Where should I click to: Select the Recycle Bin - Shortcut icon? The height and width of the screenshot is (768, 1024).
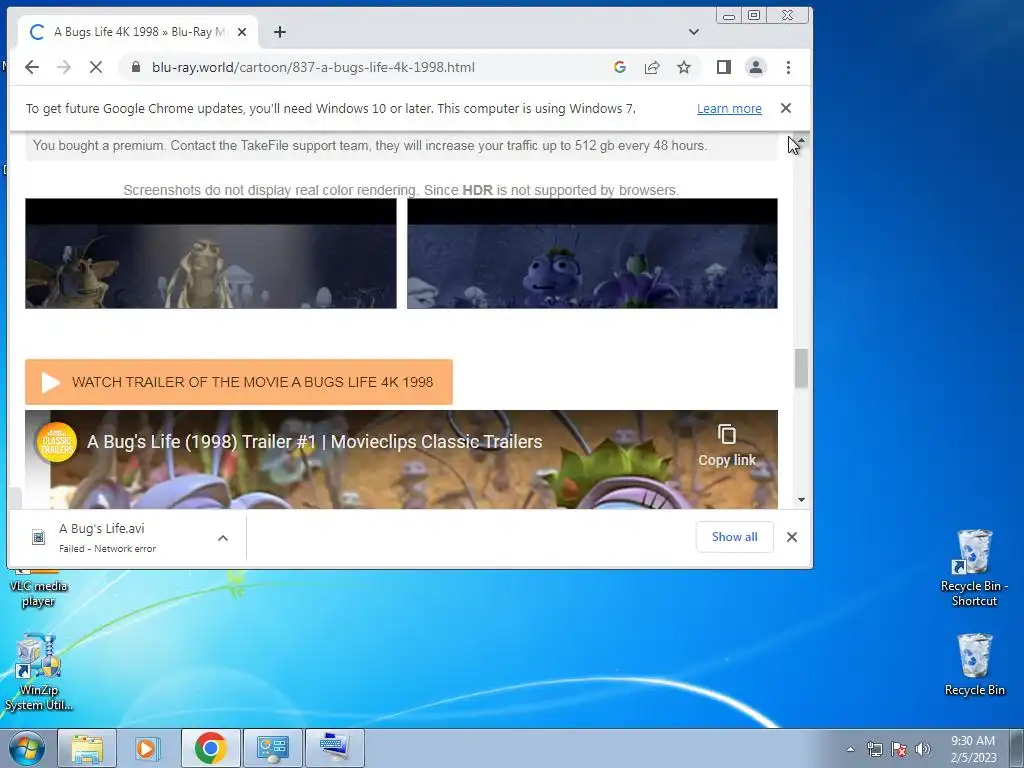tap(974, 568)
